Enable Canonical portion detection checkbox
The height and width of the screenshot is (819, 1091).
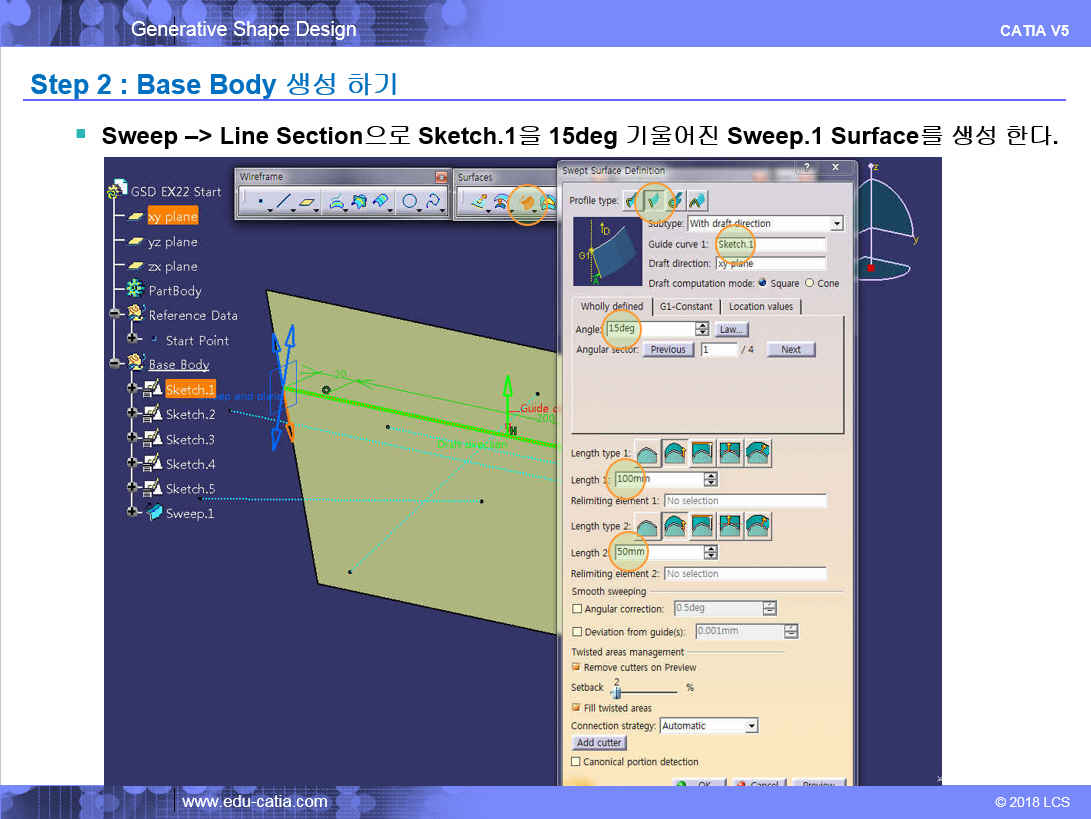tap(576, 762)
